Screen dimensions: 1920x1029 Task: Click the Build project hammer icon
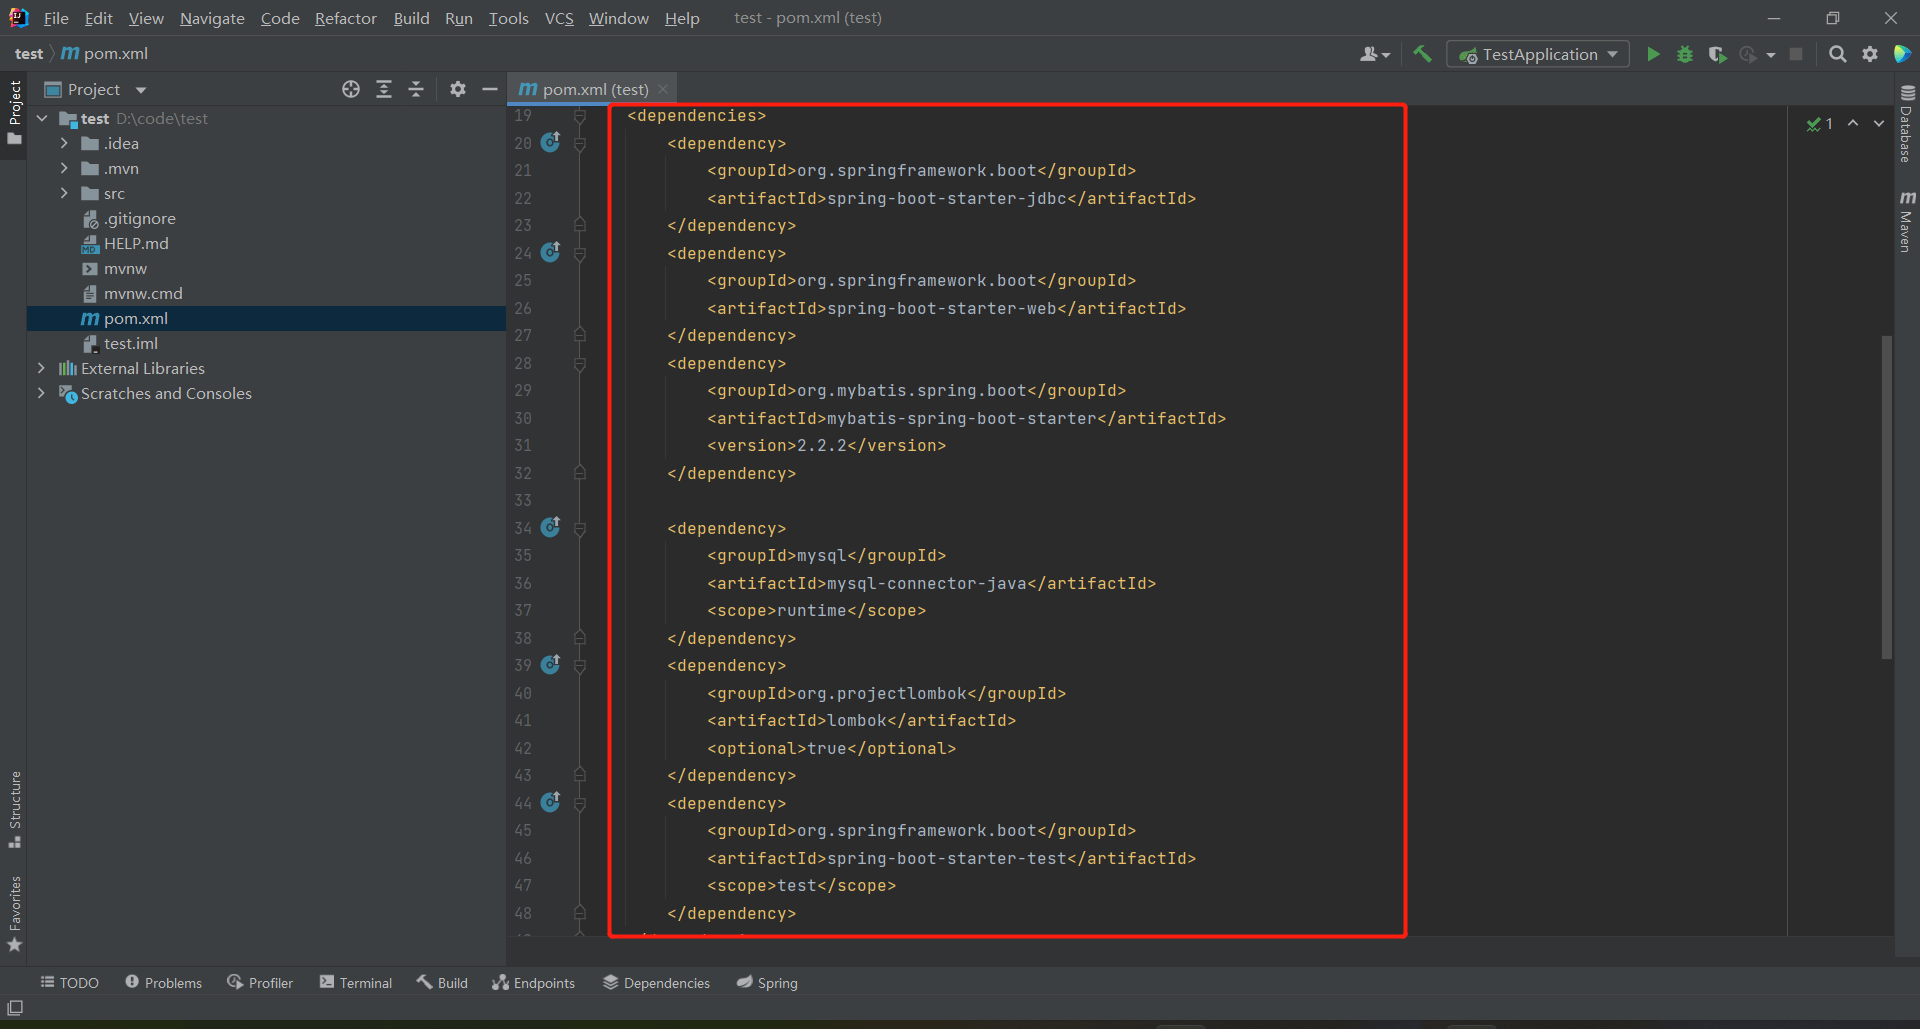(x=1422, y=54)
